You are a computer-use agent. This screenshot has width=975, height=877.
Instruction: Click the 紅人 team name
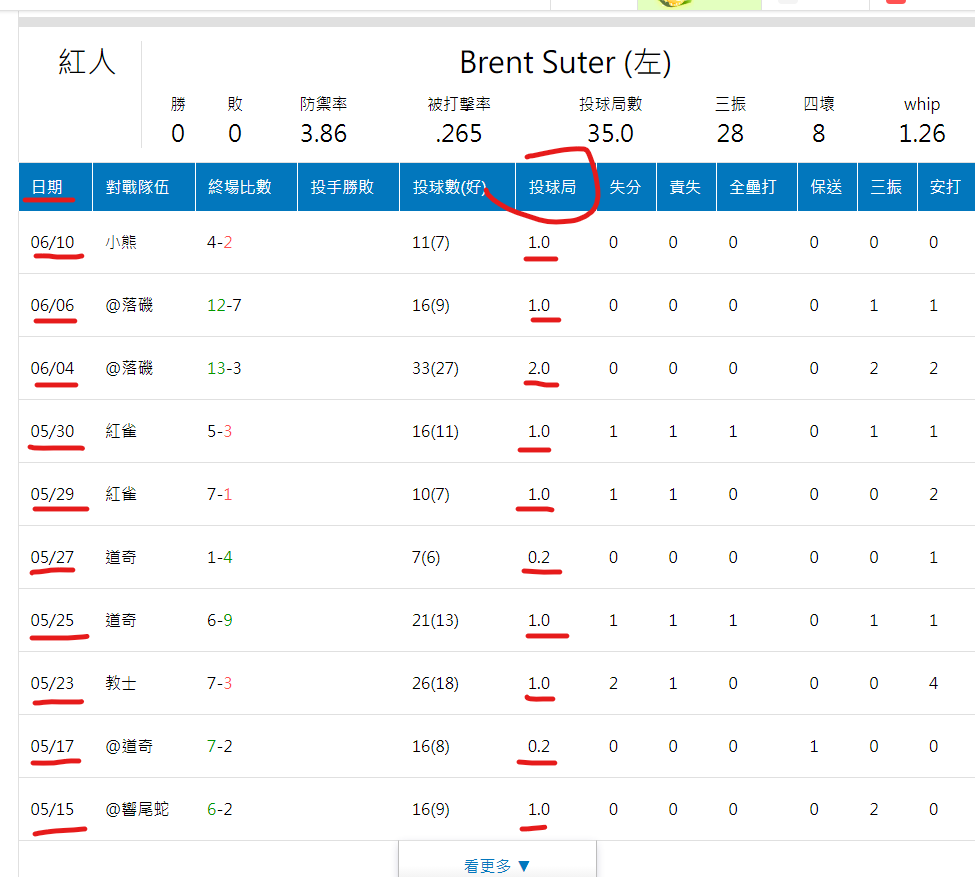click(87, 62)
